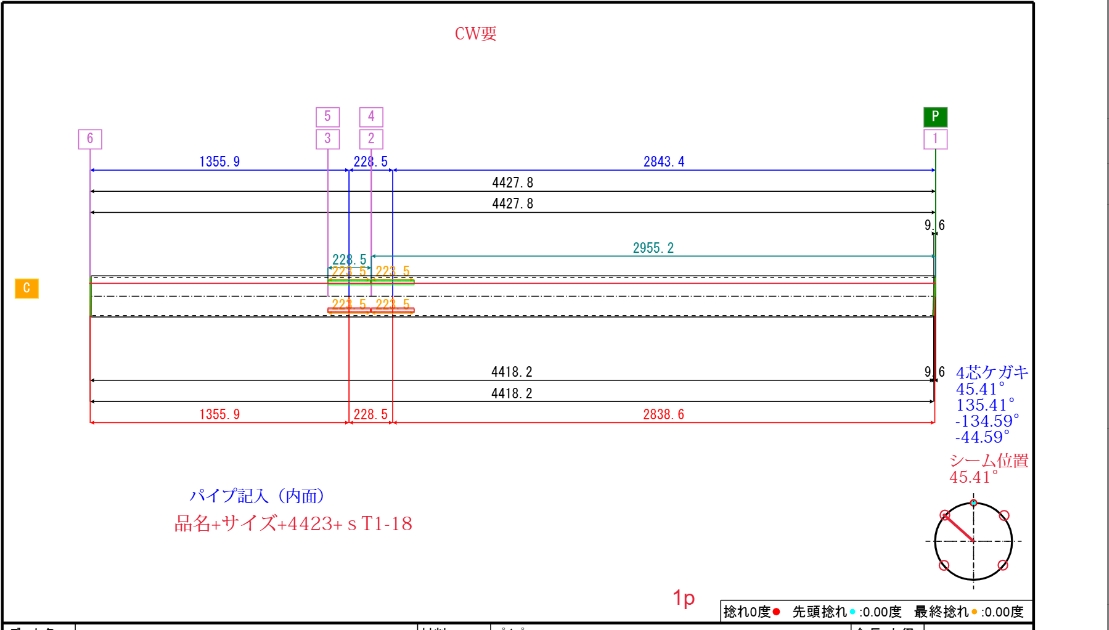The width and height of the screenshot is (1109, 630).
Task: Click point marker 1 box
Action: click(935, 139)
